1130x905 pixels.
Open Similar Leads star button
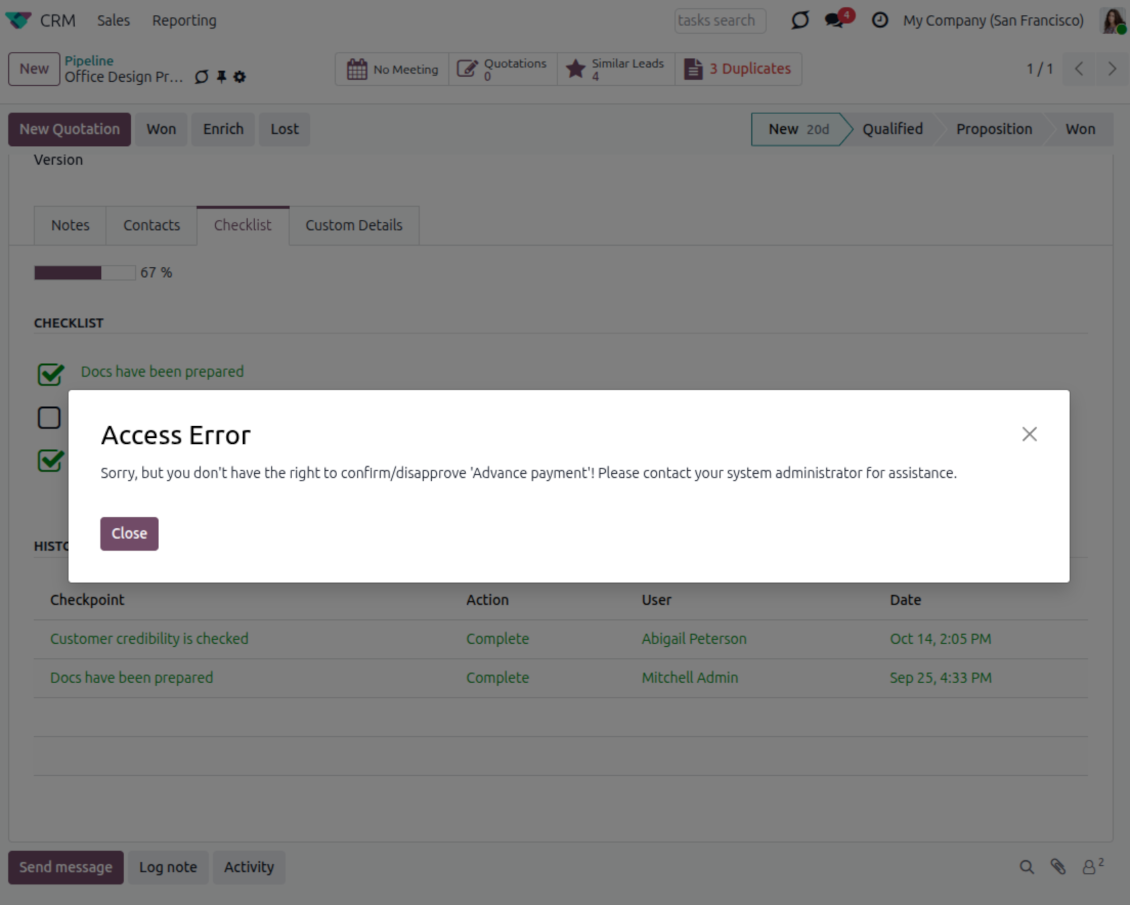tap(615, 69)
